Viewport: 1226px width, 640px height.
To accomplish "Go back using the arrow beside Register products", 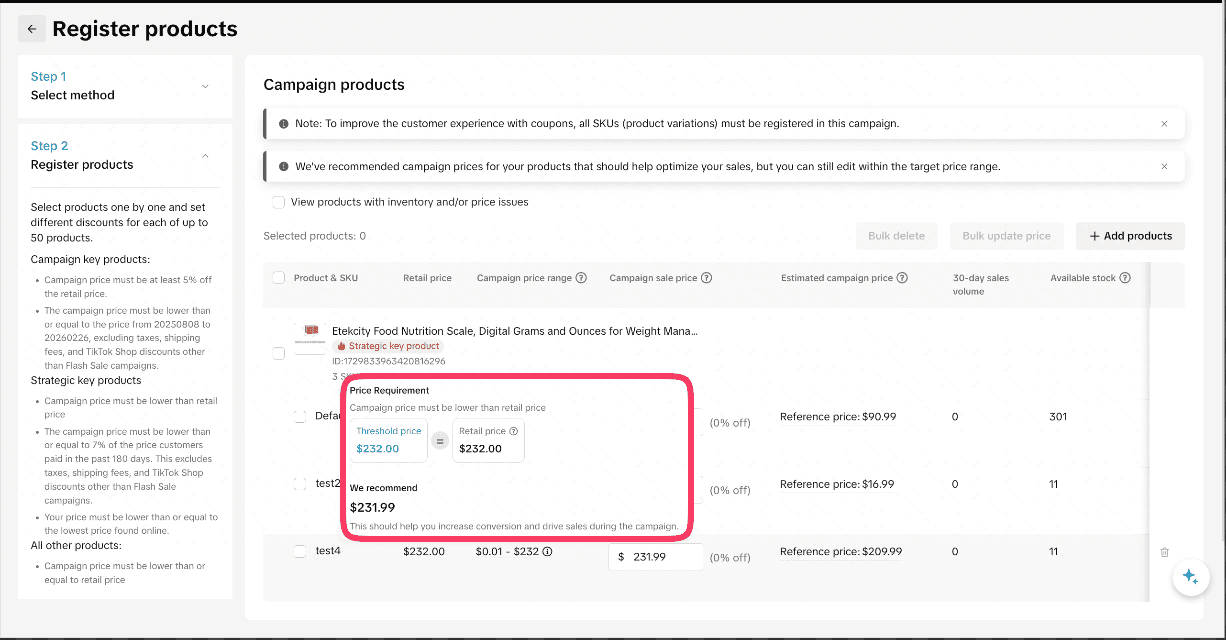I will click(x=32, y=29).
